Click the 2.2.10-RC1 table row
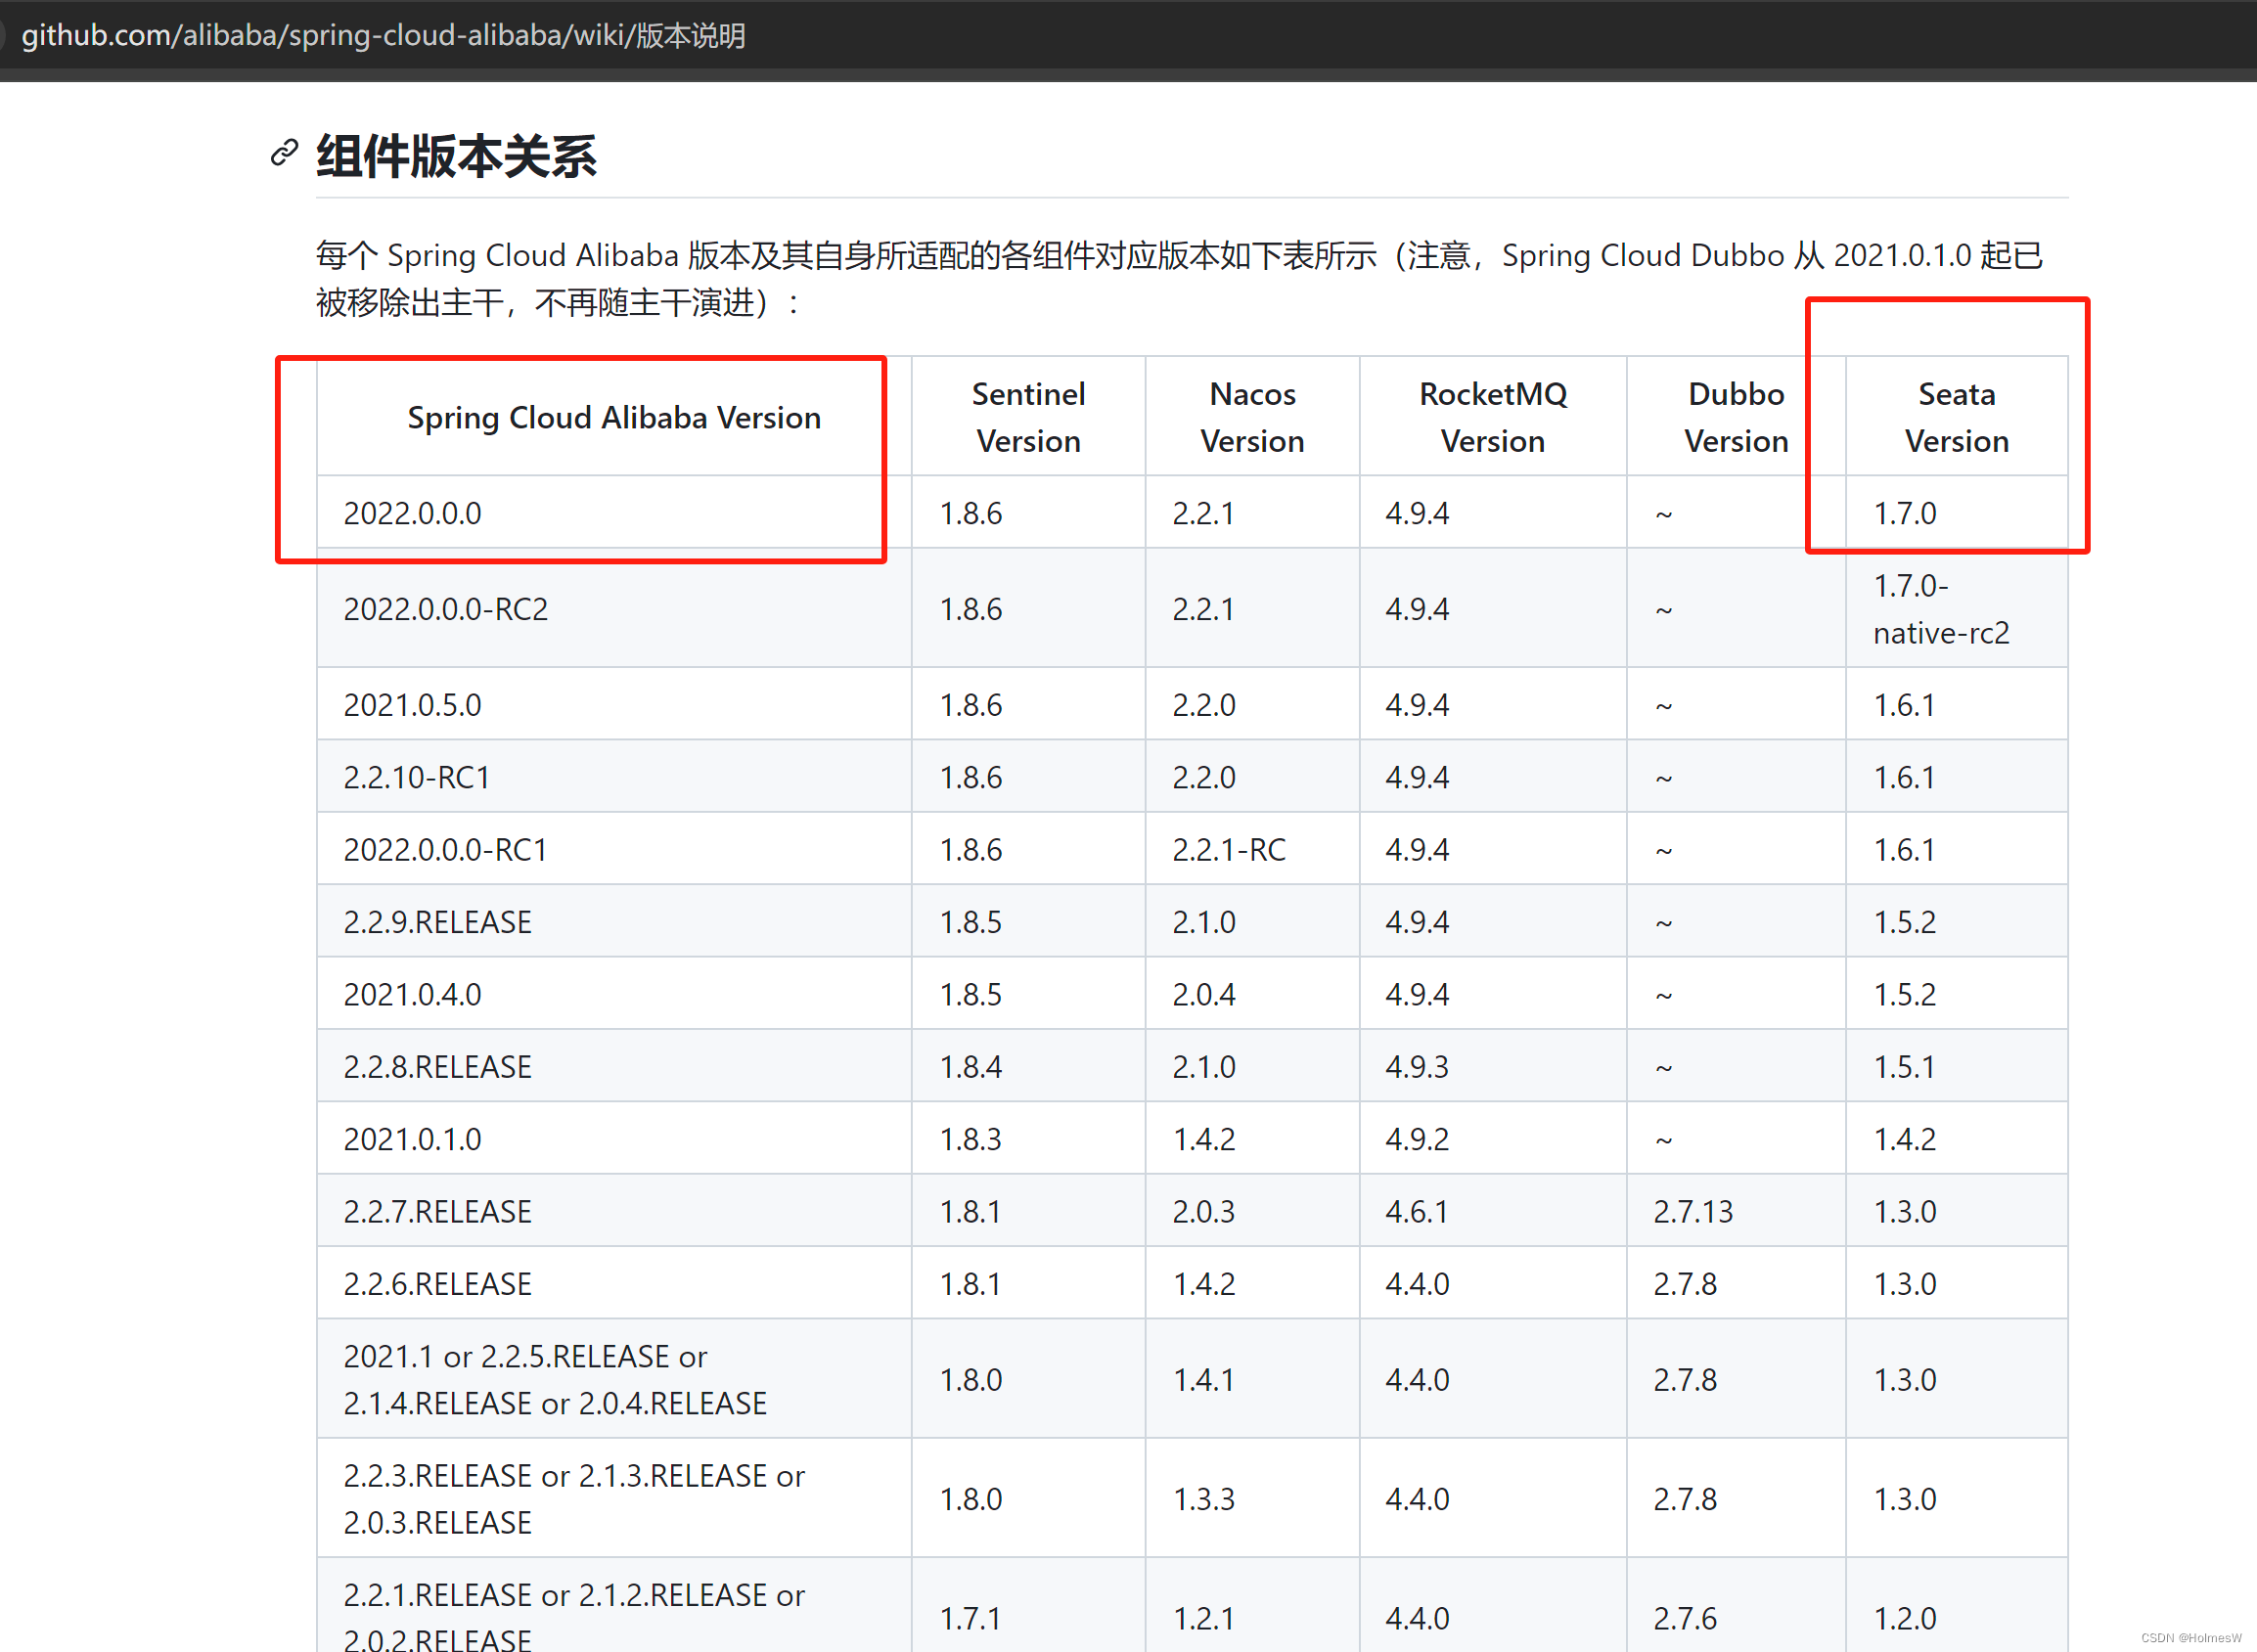 (417, 777)
